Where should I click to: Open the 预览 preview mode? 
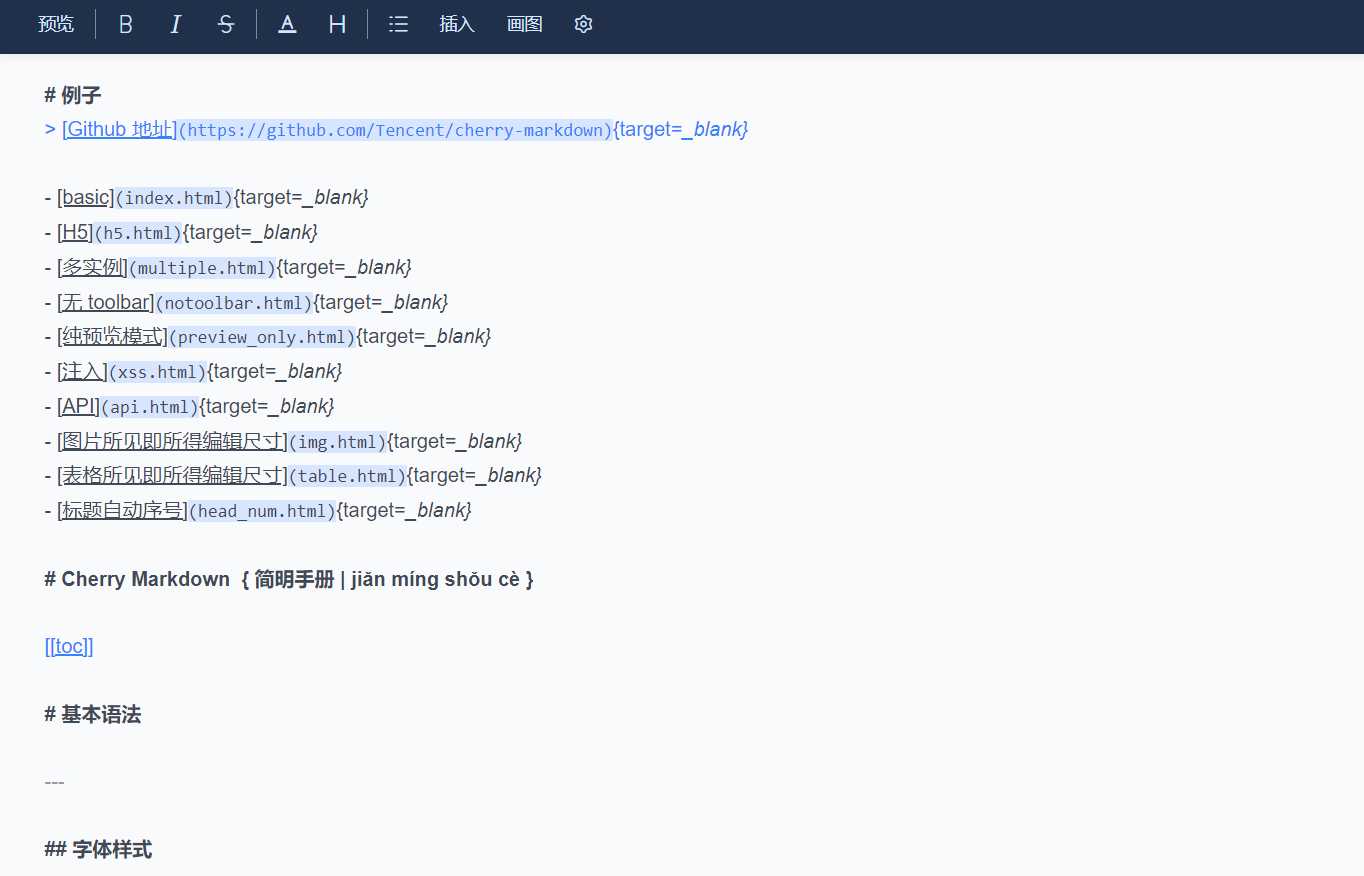click(x=56, y=24)
